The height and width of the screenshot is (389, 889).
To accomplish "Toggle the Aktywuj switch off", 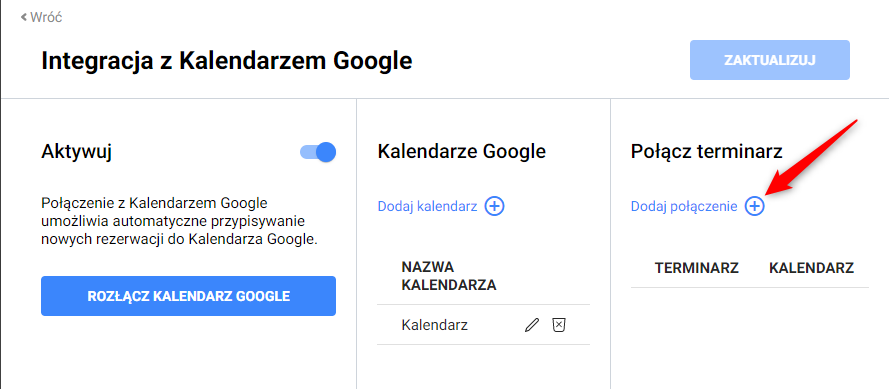I will point(318,153).
